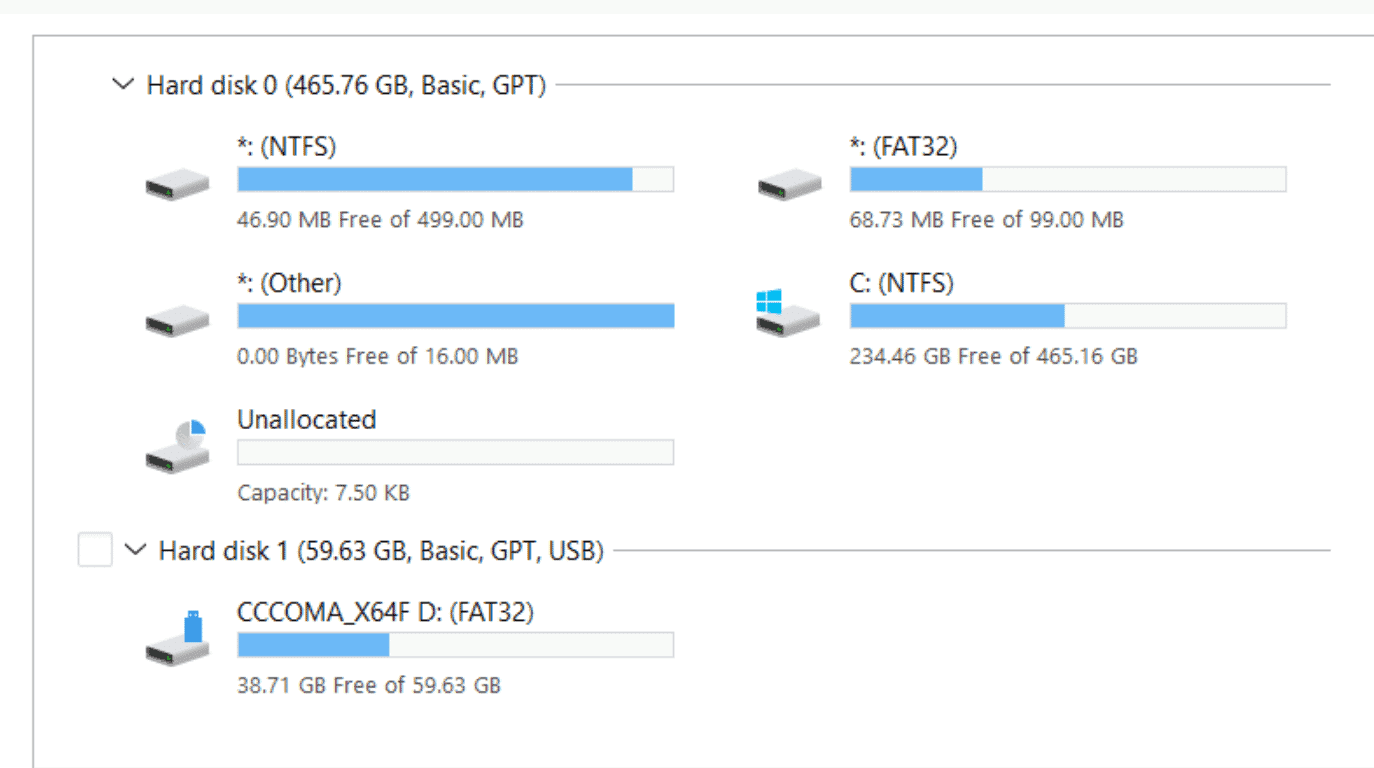Click the 234.46 GB Free text

coord(993,356)
